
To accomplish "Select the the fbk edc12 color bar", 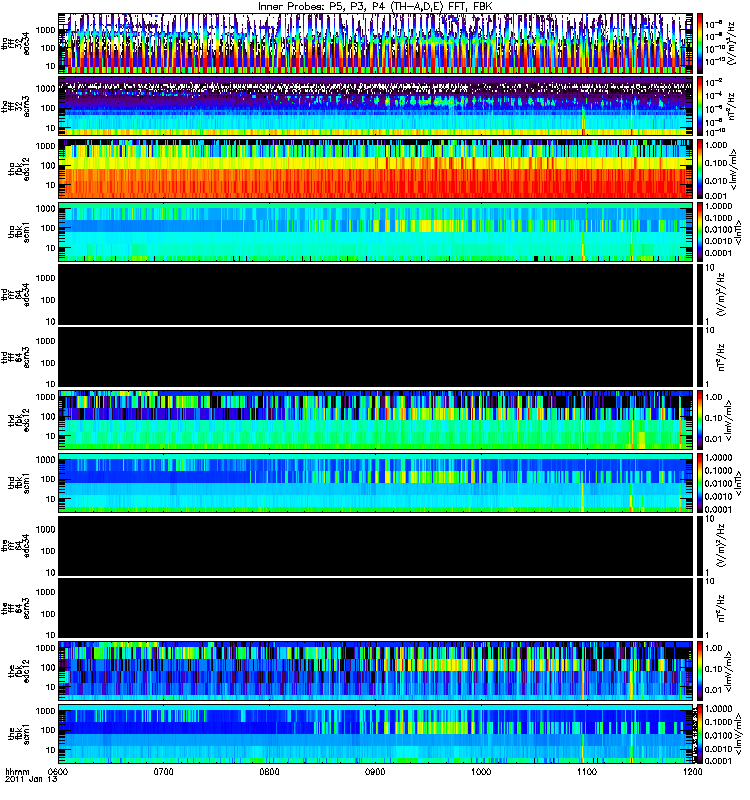I will point(700,671).
